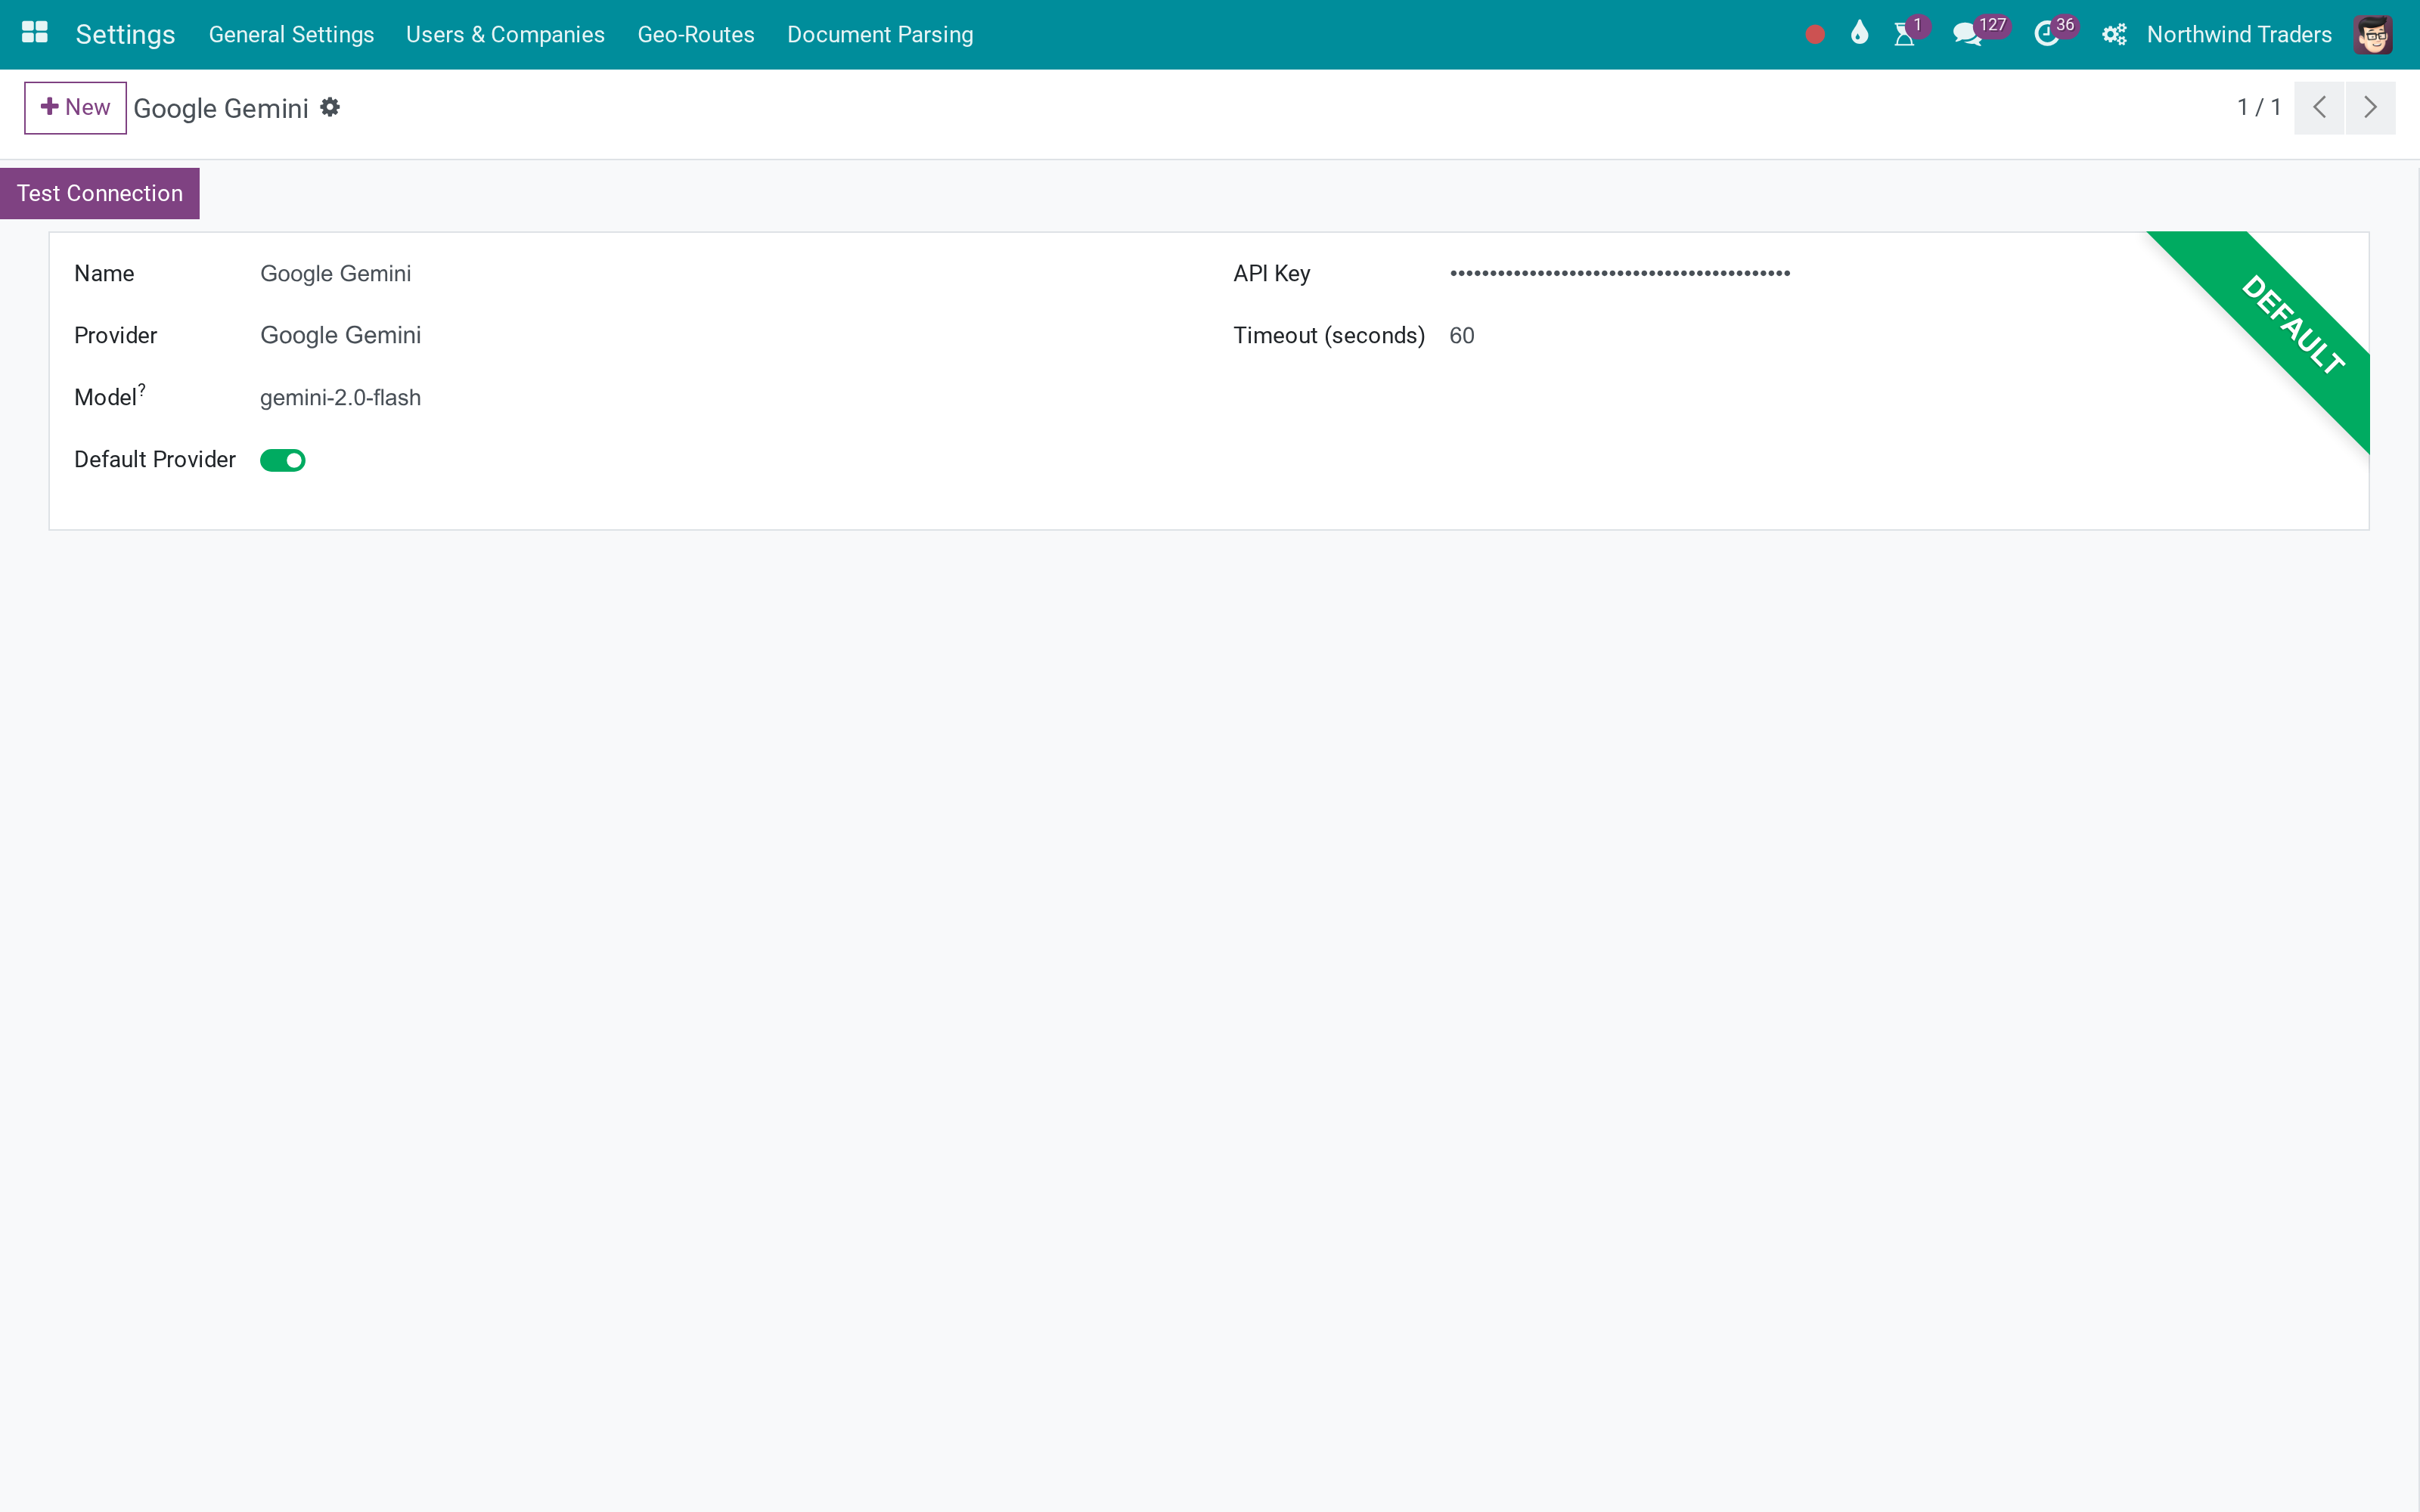Click the Test Connection button

pos(100,193)
